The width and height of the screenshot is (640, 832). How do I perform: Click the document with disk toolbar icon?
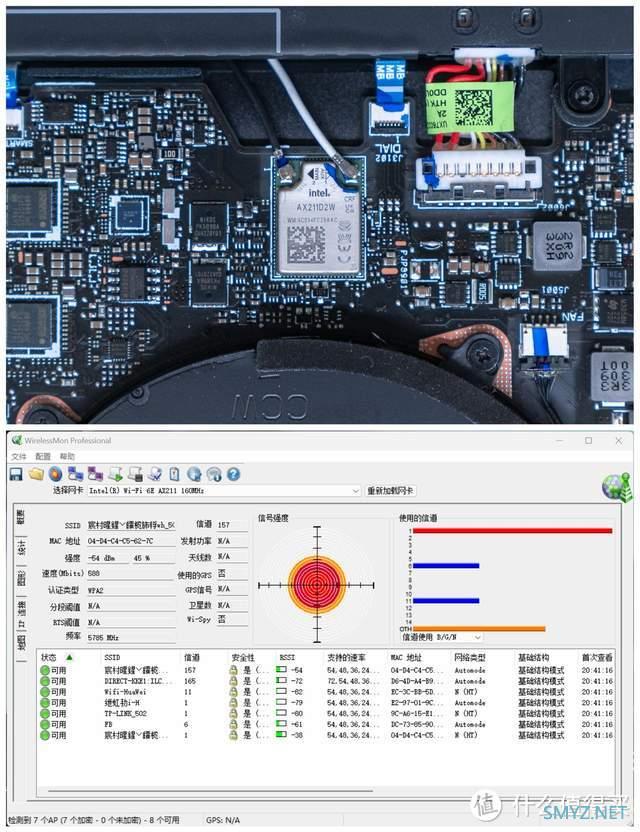[x=135, y=474]
